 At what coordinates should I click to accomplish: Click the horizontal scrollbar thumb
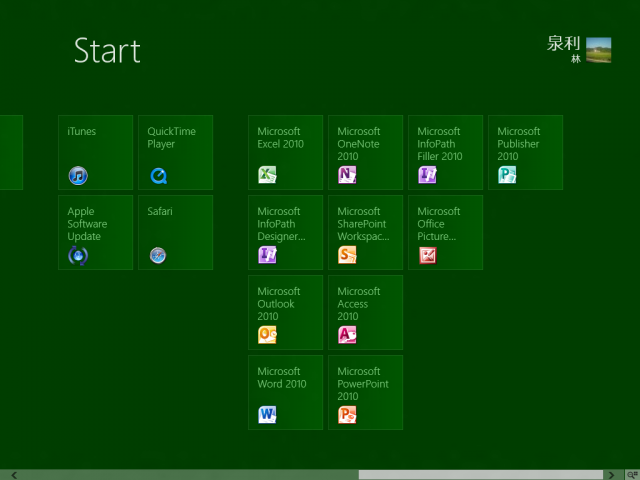480,475
